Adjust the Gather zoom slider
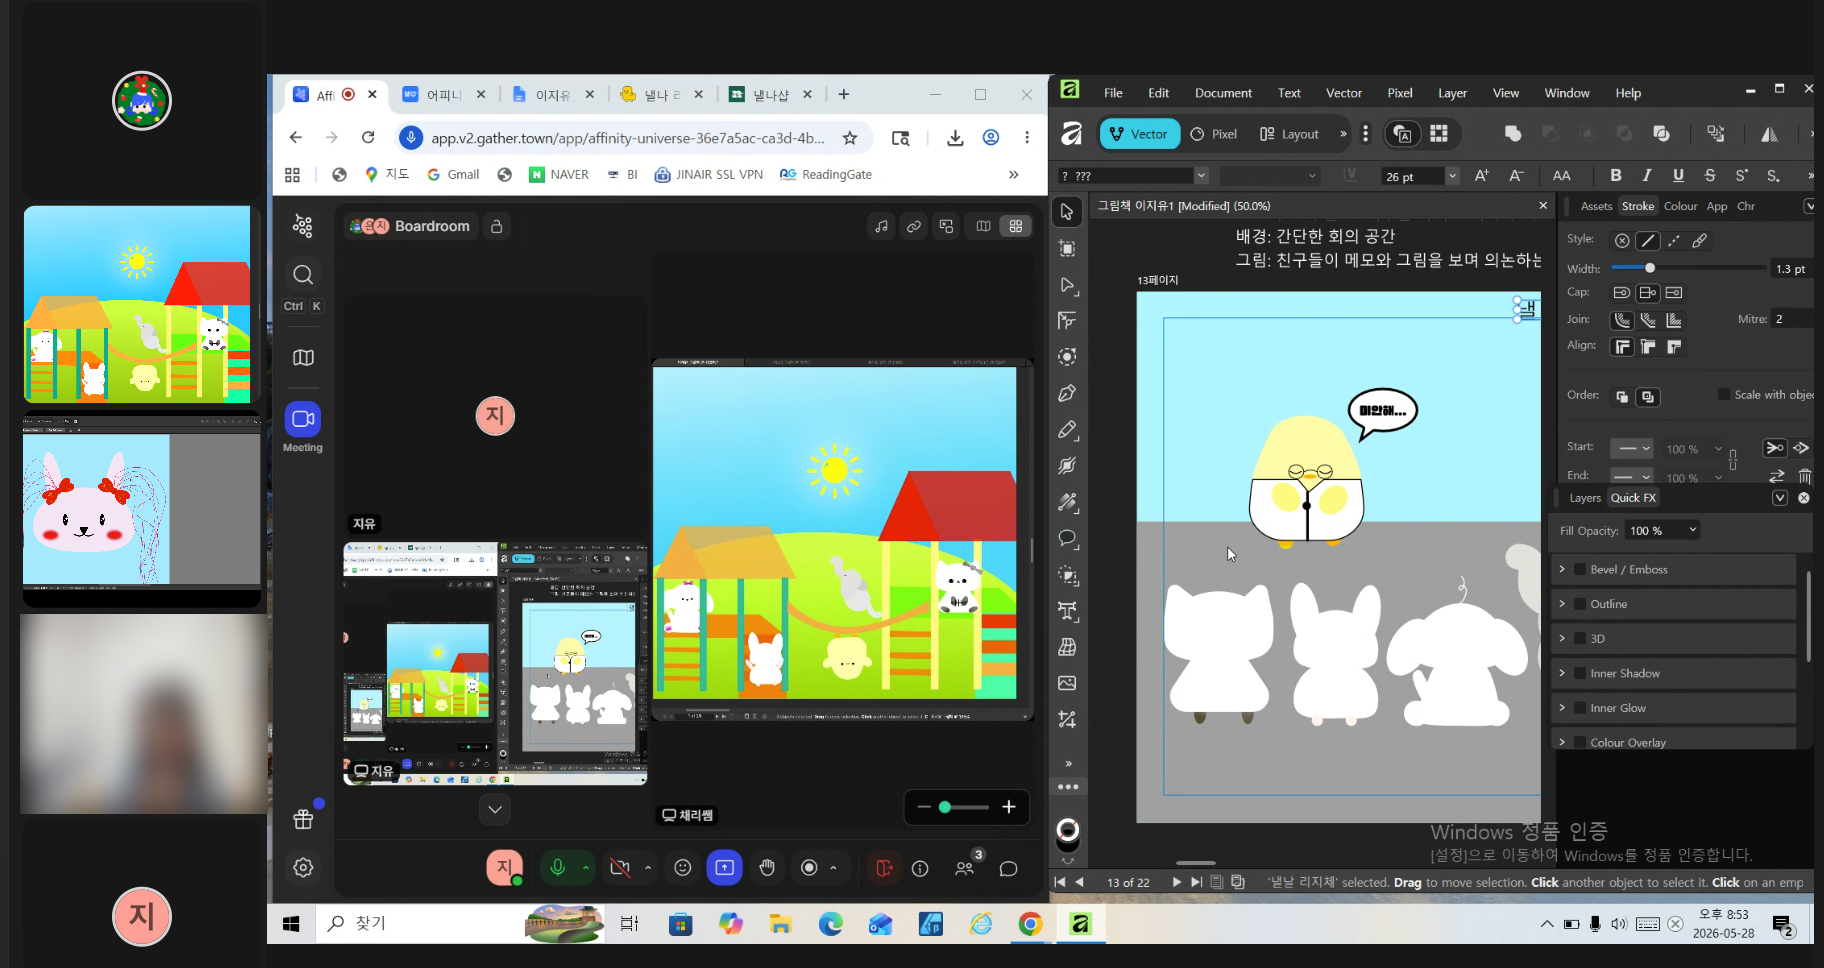This screenshot has width=1824, height=968. (x=965, y=807)
